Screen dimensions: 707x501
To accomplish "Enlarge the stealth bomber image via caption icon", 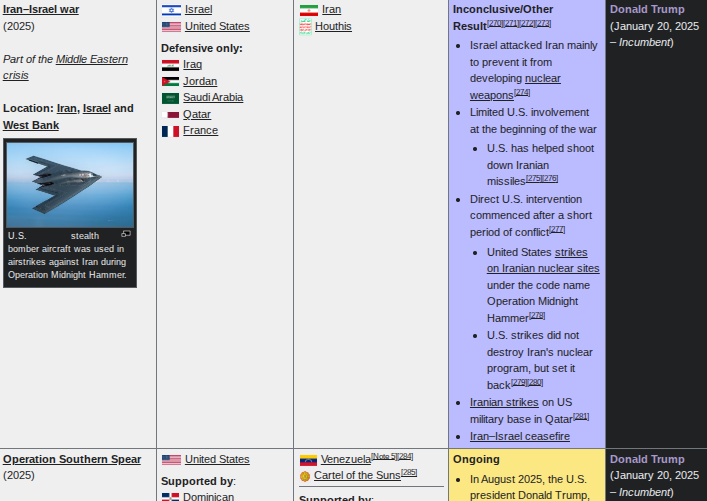I will [x=126, y=234].
